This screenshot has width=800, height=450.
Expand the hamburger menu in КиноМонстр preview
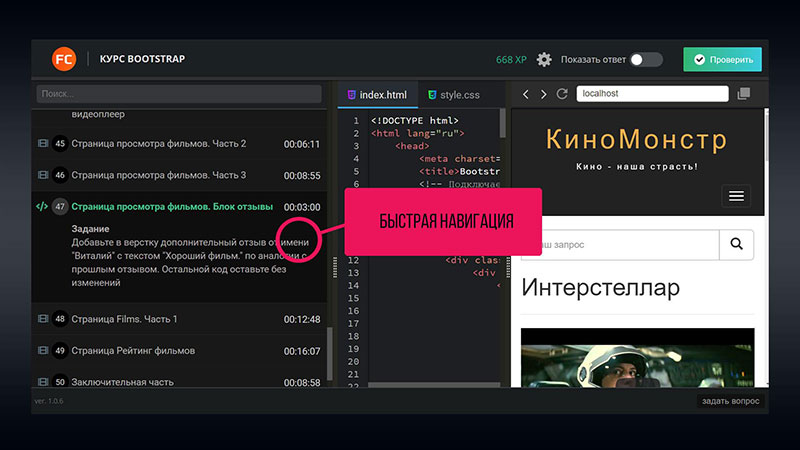[737, 196]
